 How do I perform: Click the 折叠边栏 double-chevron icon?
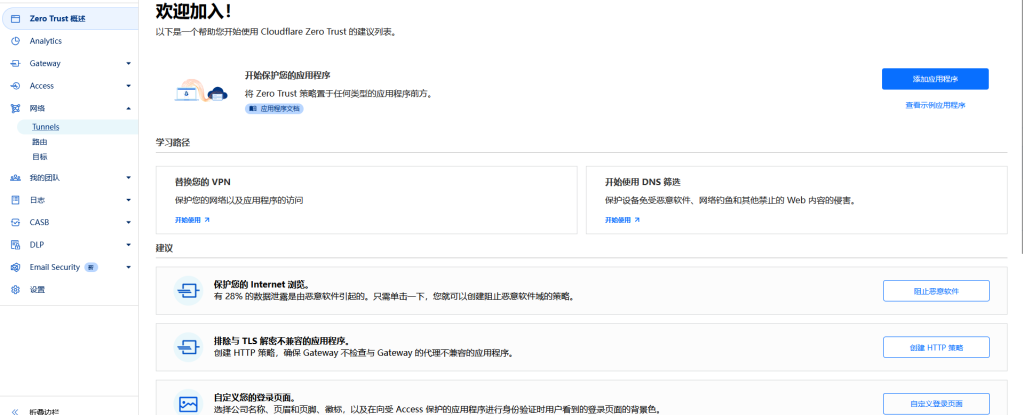tap(16, 412)
